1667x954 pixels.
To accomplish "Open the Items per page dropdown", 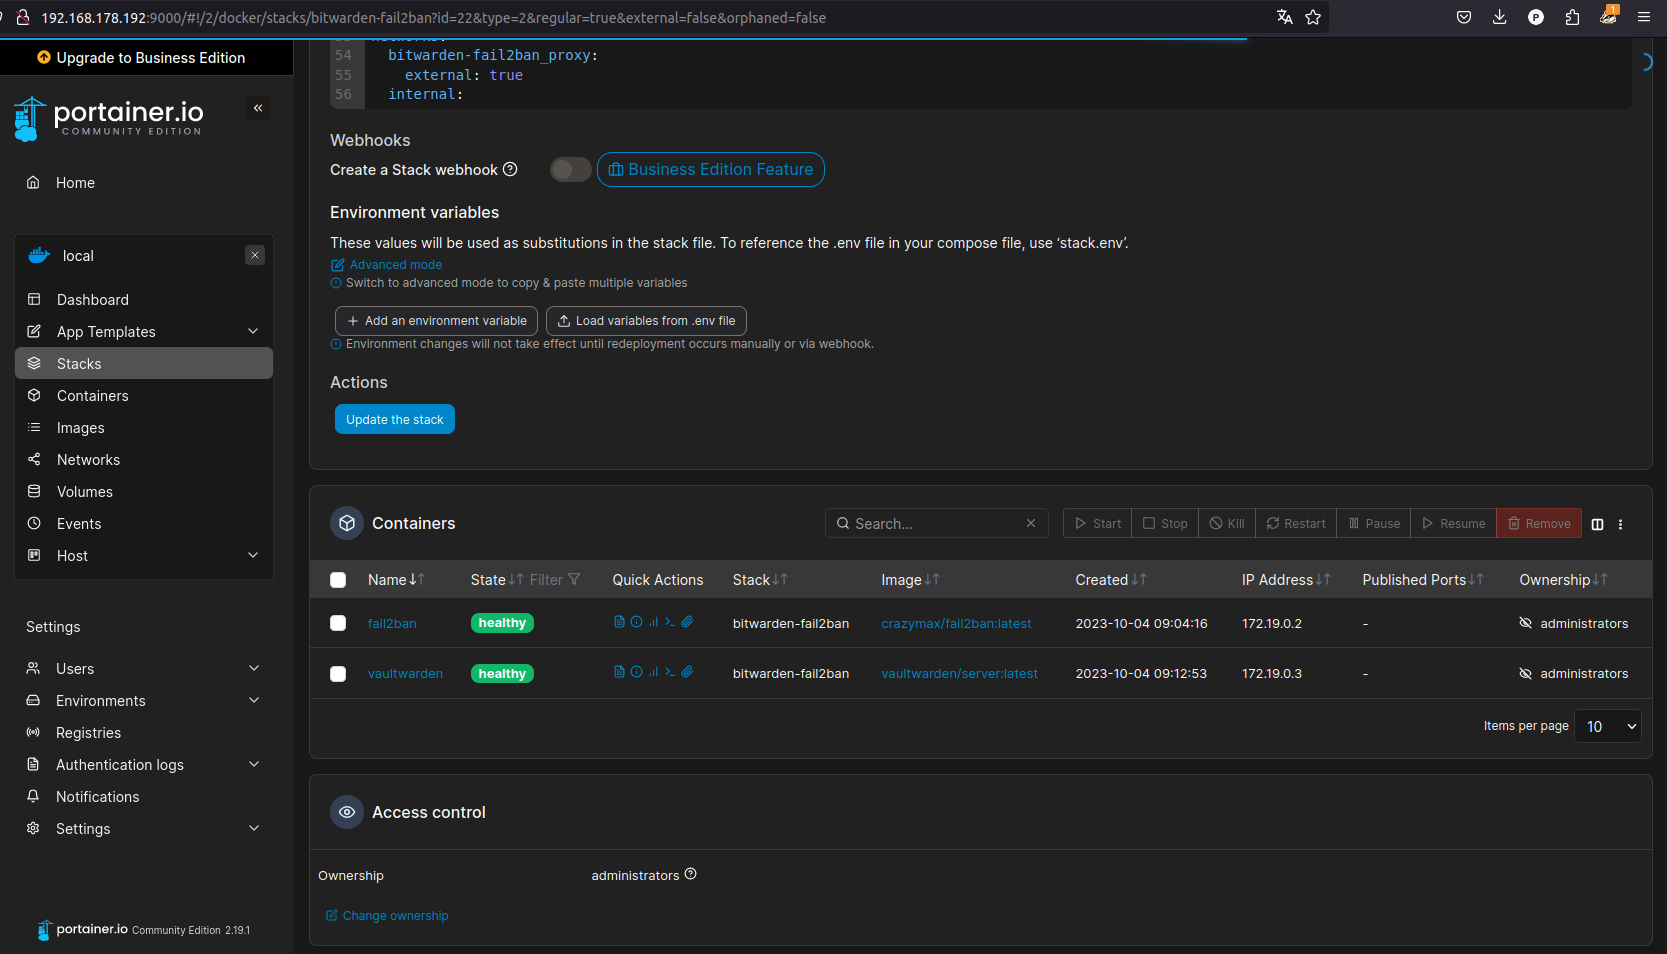I will tap(1607, 726).
